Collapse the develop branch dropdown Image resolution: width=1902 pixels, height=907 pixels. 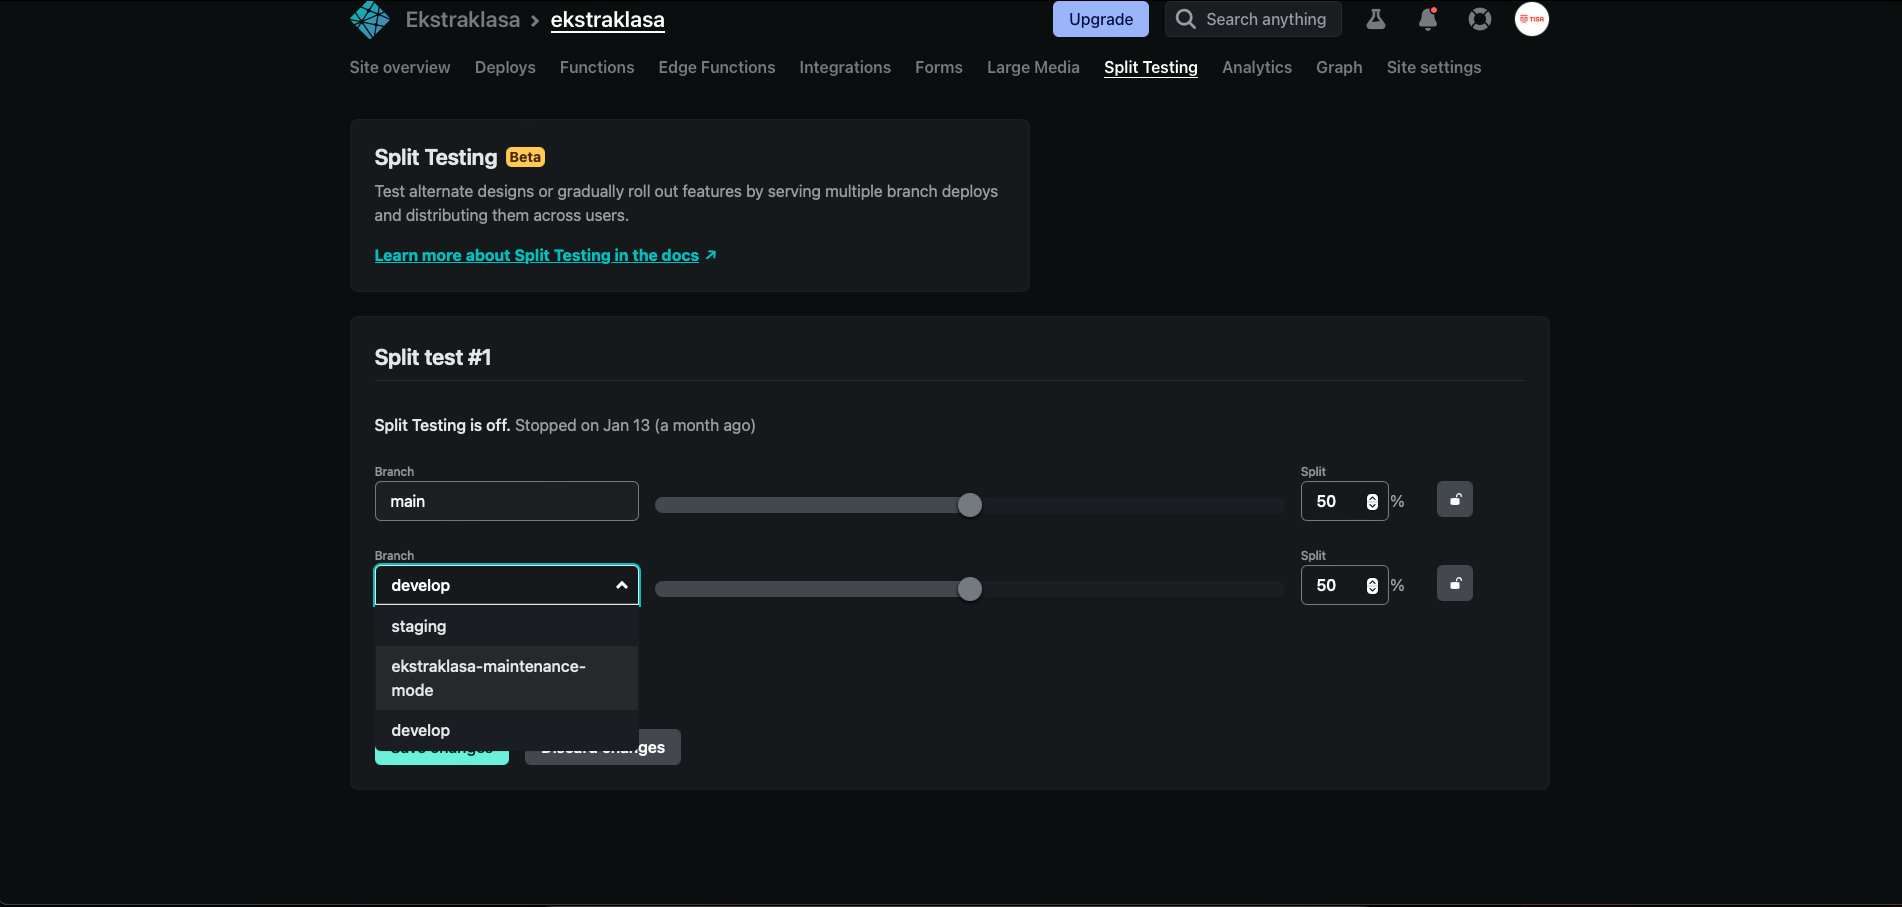click(622, 585)
